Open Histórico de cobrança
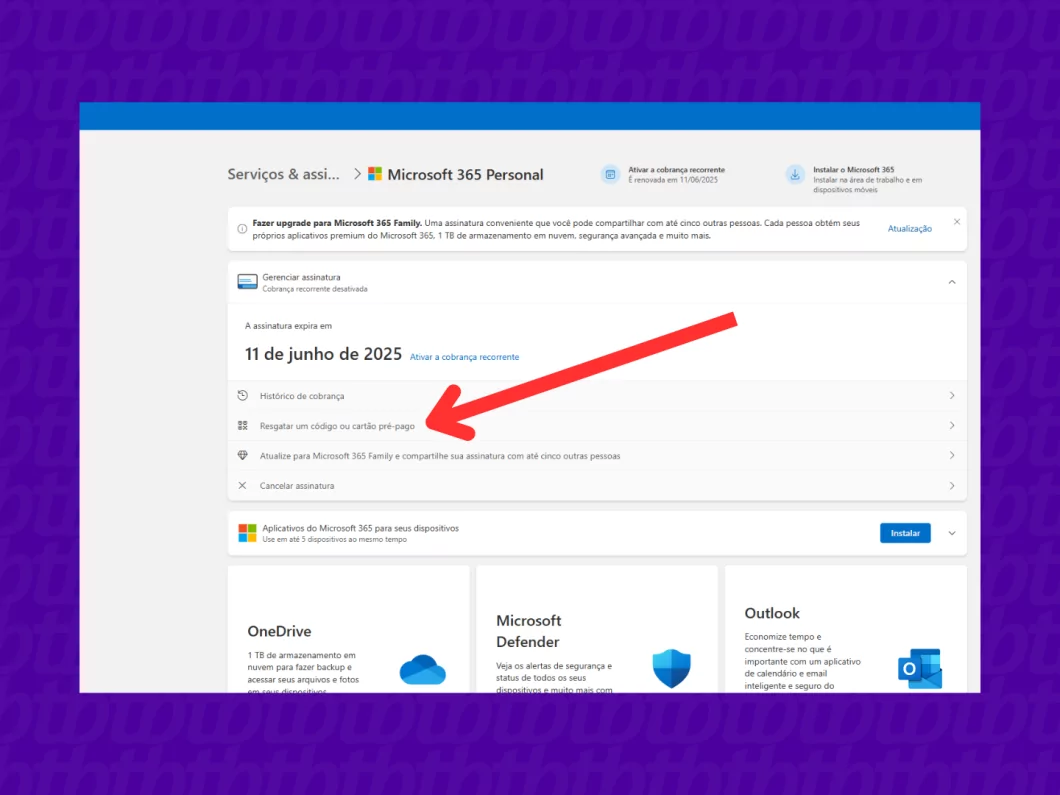Image resolution: width=1060 pixels, height=795 pixels. [597, 395]
